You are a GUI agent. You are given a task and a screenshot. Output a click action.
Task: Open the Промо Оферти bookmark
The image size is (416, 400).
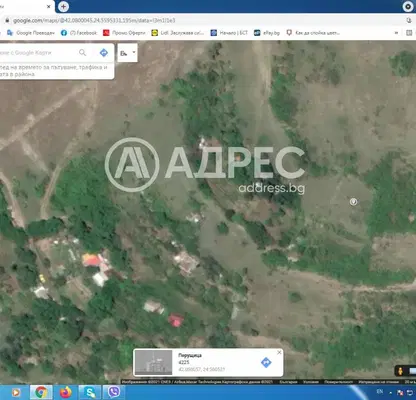(124, 33)
